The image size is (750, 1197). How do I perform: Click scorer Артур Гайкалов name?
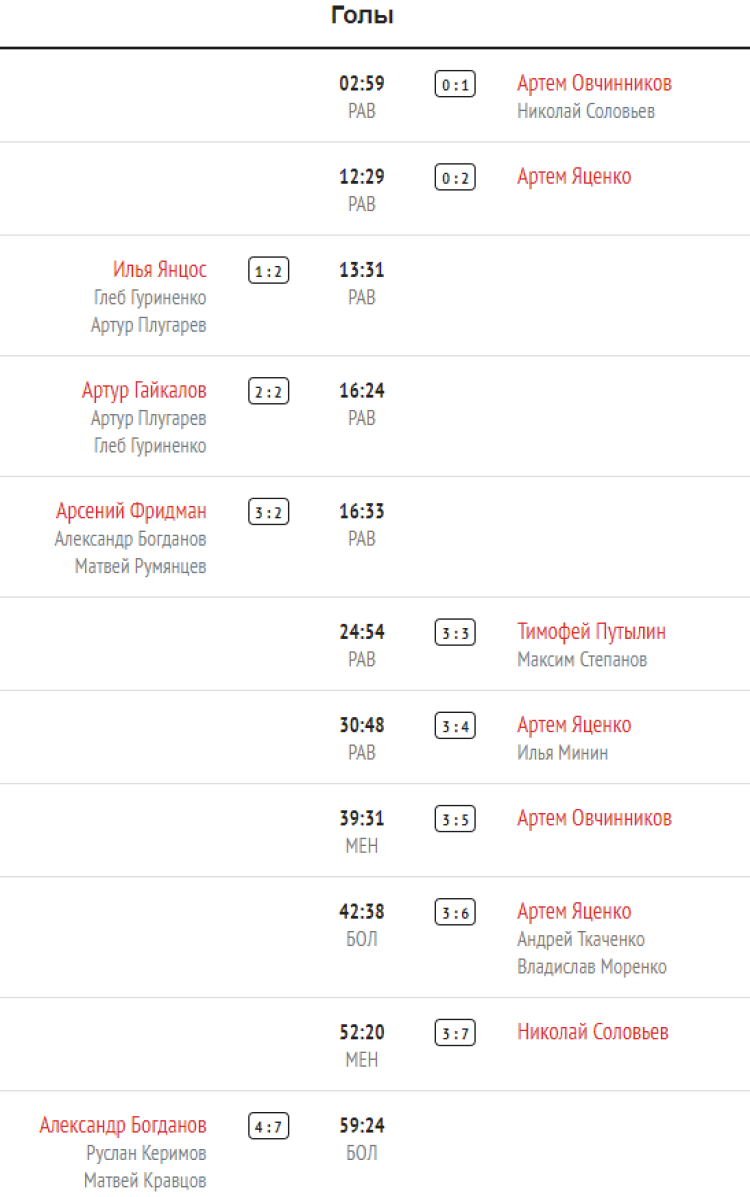pos(144,391)
